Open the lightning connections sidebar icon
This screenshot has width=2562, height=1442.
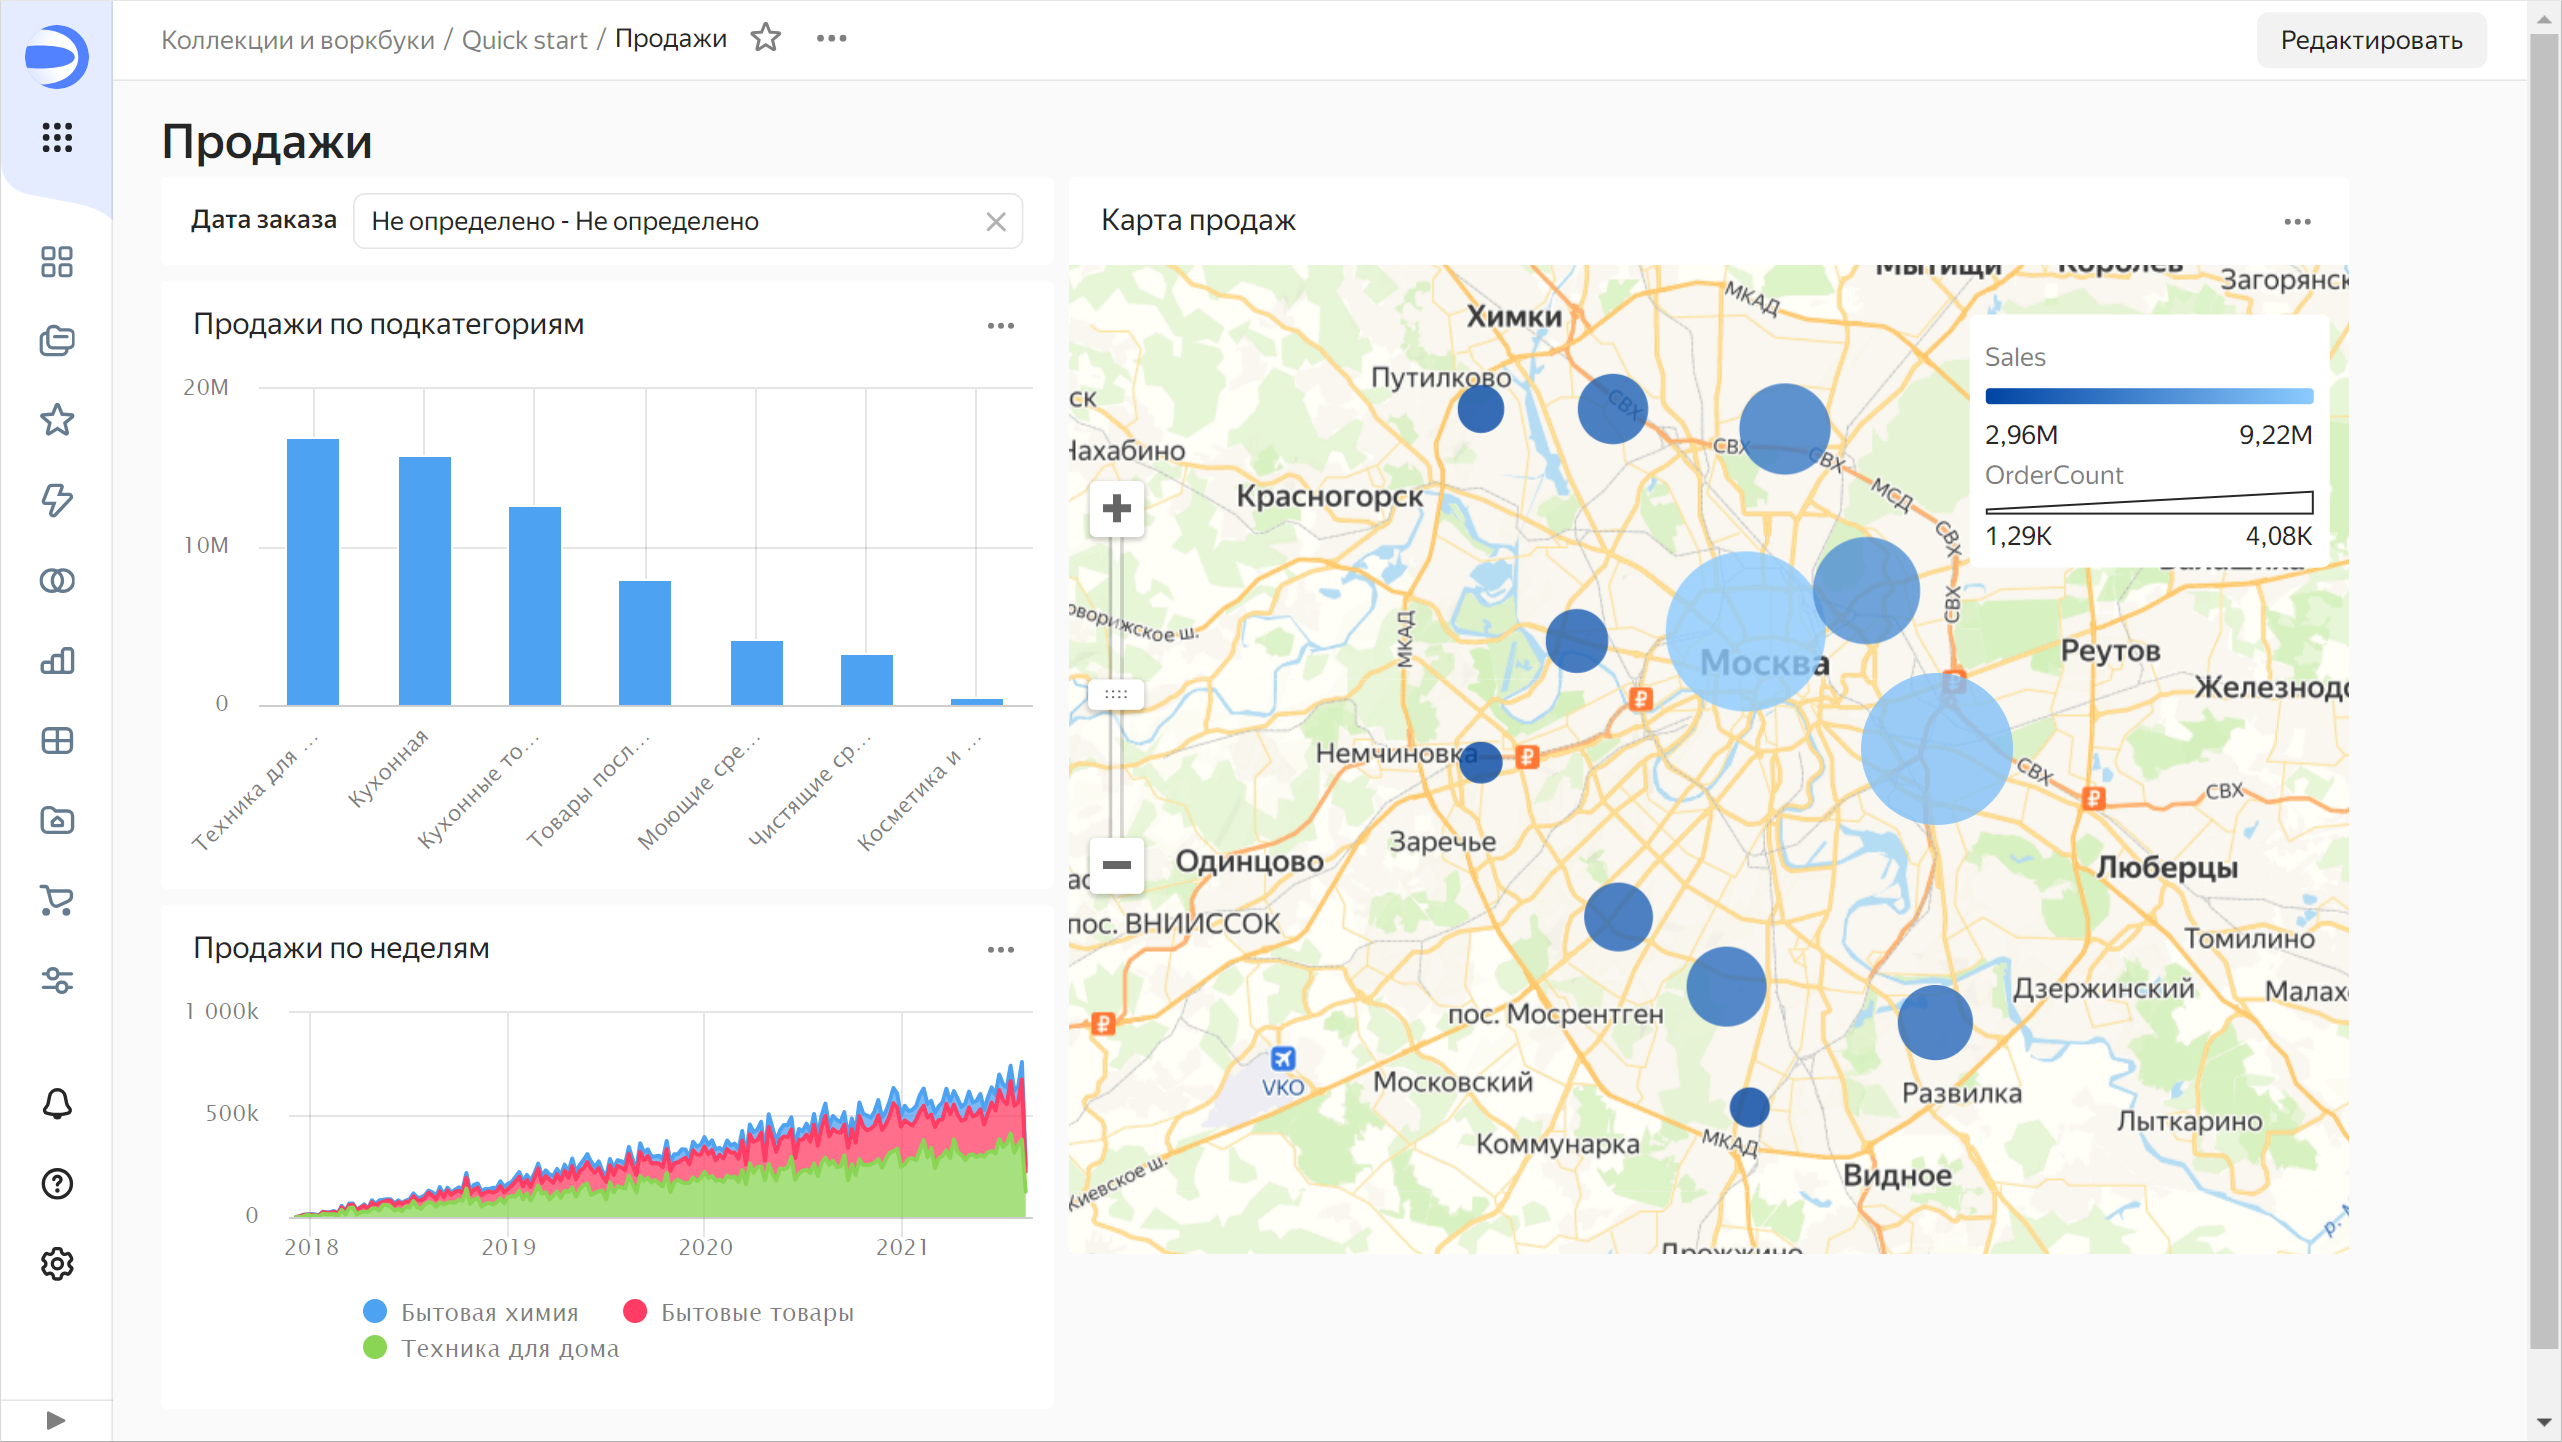point(57,500)
